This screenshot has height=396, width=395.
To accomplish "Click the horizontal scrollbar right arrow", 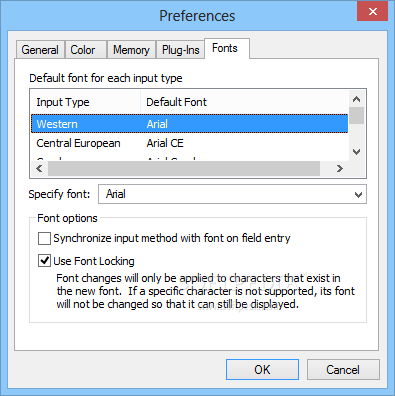I will (340, 168).
